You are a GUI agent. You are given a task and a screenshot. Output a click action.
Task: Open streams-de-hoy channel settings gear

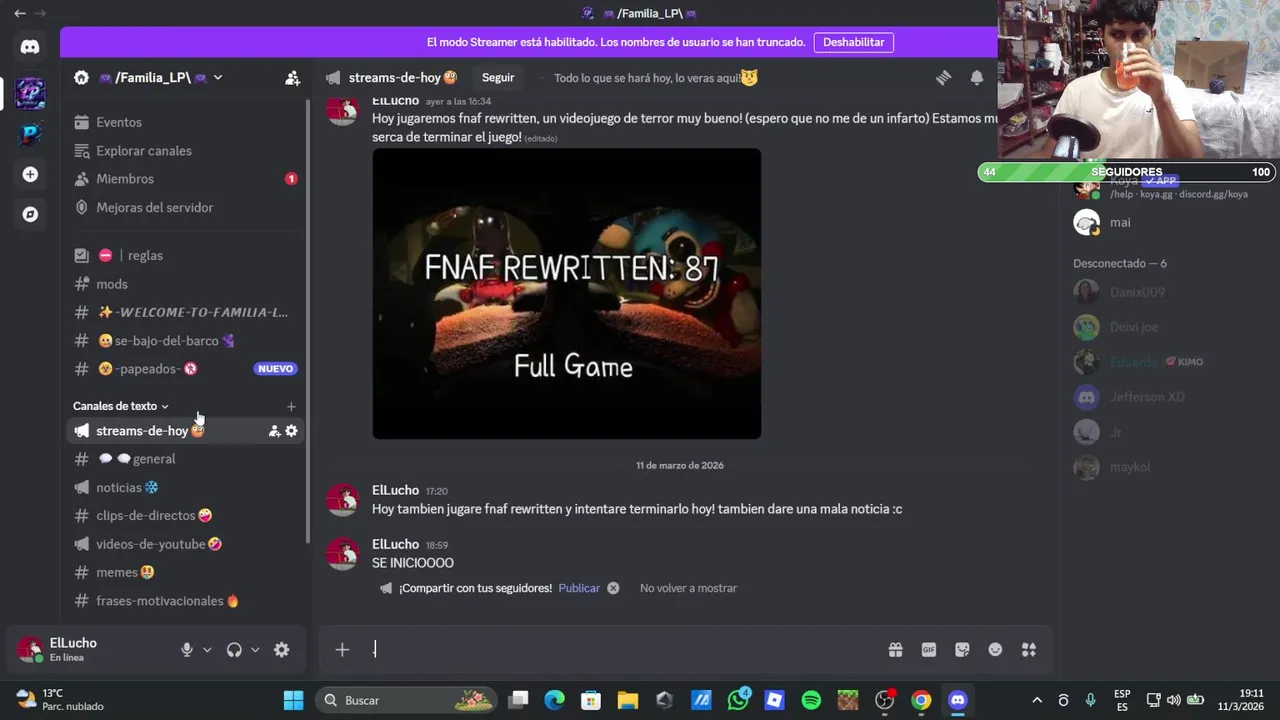[291, 431]
